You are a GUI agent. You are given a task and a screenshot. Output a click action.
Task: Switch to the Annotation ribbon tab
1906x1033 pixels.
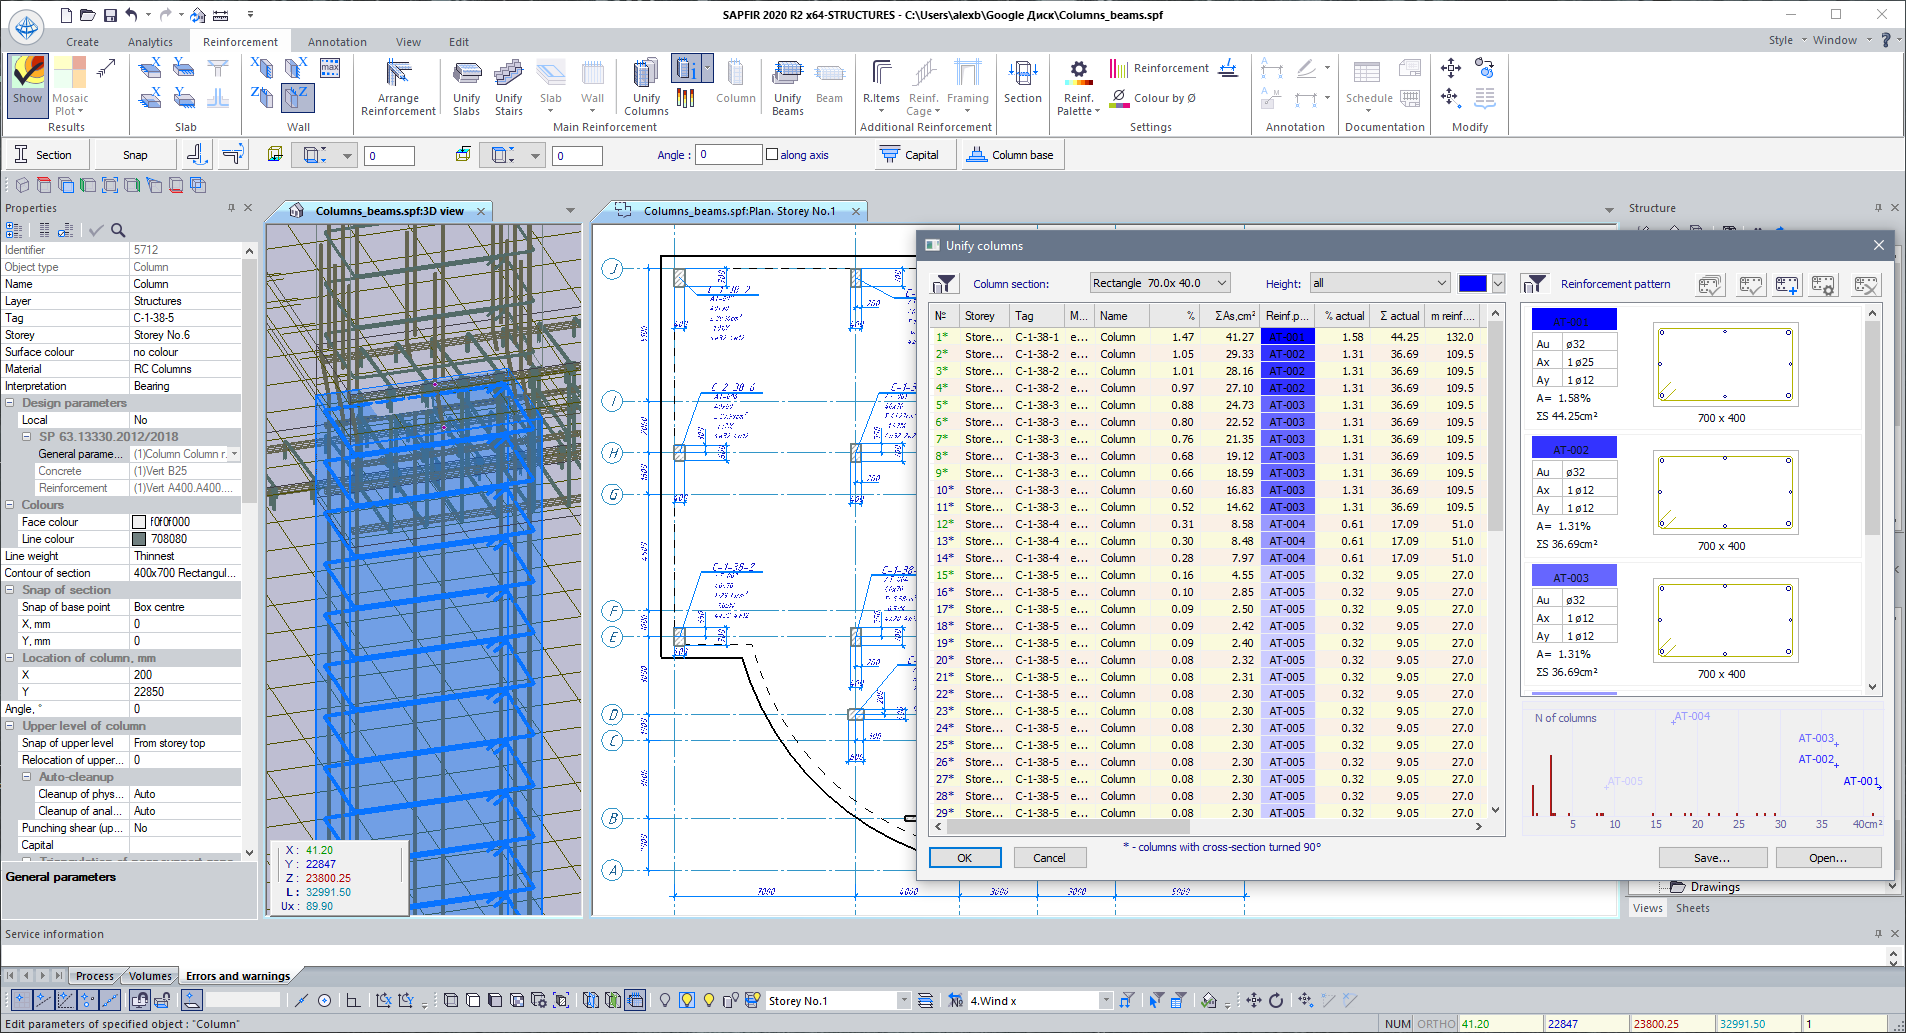click(x=337, y=41)
